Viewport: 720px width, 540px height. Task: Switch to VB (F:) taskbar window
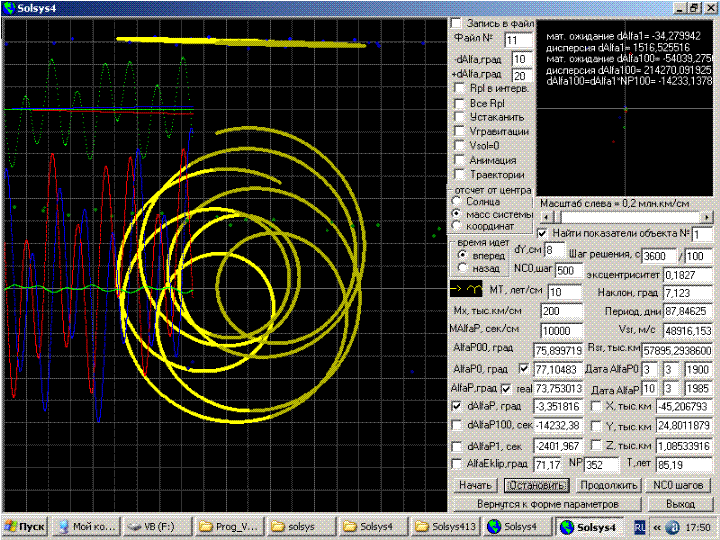(x=157, y=526)
